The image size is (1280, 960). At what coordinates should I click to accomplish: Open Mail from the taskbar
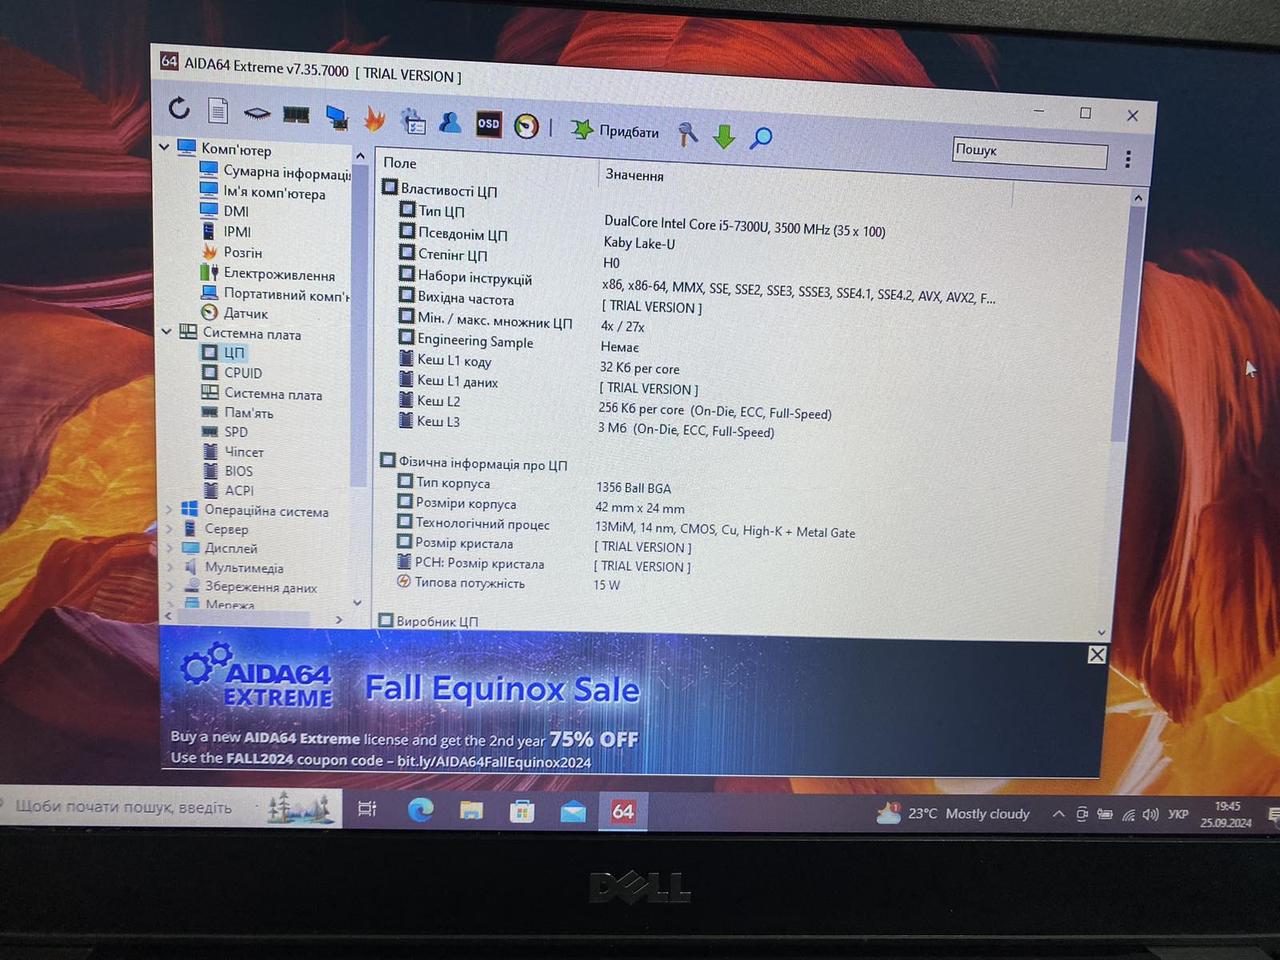click(x=573, y=811)
